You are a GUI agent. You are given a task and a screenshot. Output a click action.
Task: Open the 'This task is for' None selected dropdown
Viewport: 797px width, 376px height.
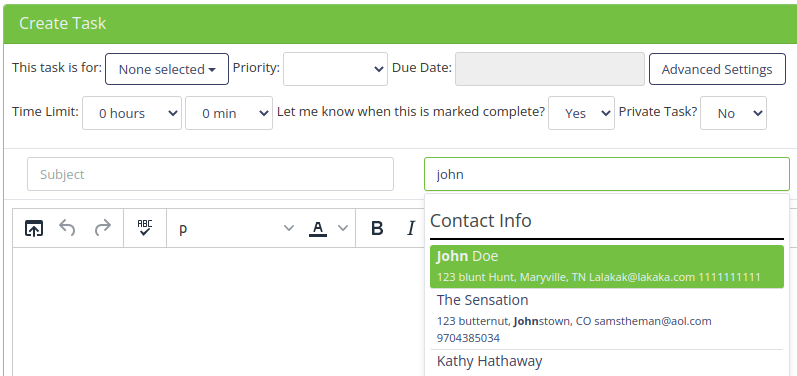tap(167, 69)
